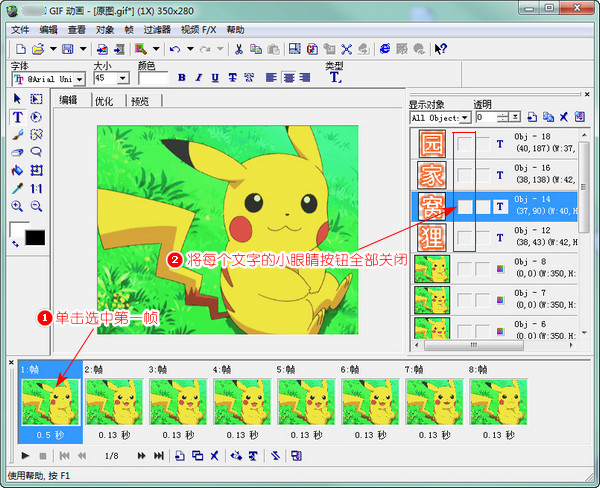Screen dimensions: 600x488
Task: Expand the dropdown beside the image wizard icon
Action: (x=156, y=49)
